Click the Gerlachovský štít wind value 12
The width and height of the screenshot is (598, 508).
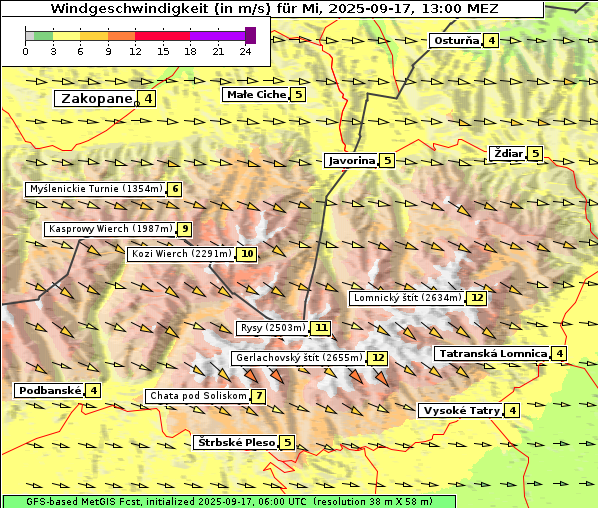click(378, 358)
